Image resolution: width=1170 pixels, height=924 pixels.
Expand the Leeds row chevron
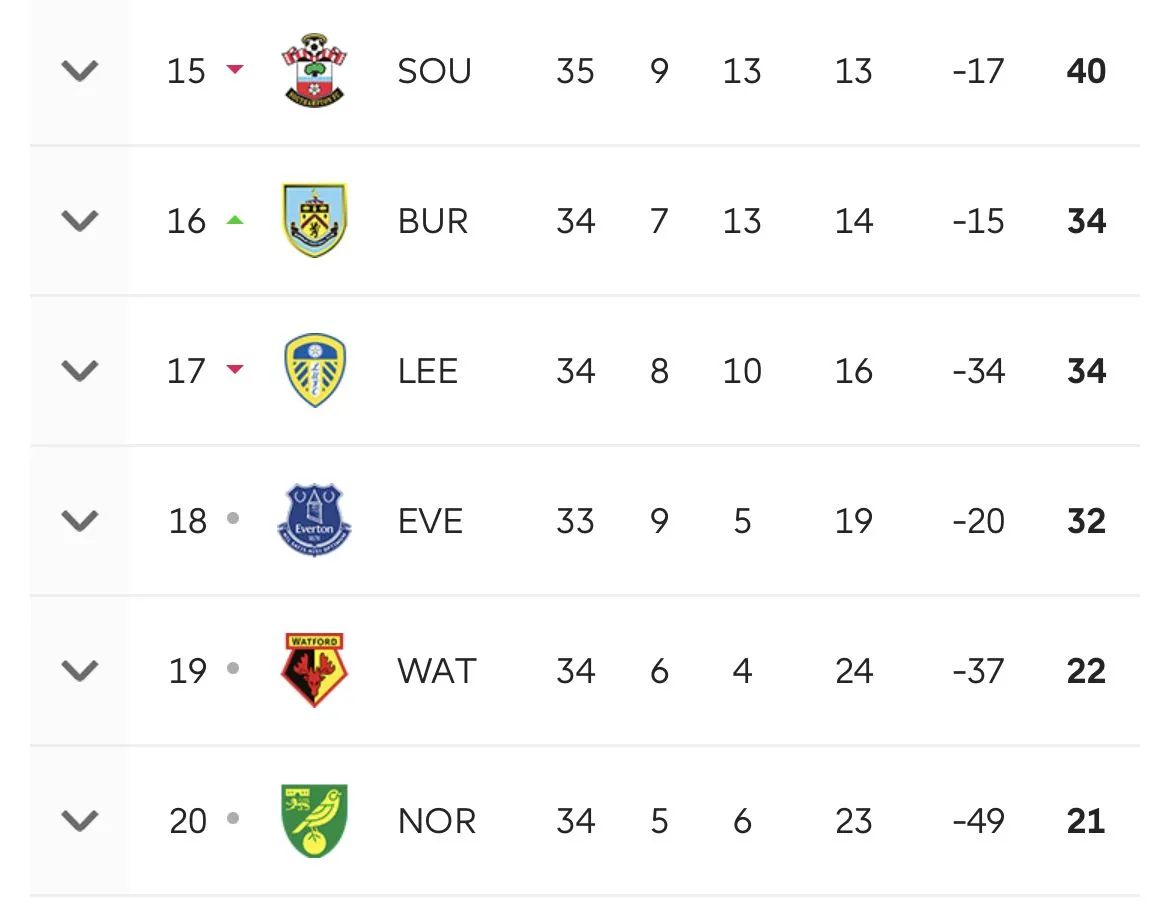80,371
